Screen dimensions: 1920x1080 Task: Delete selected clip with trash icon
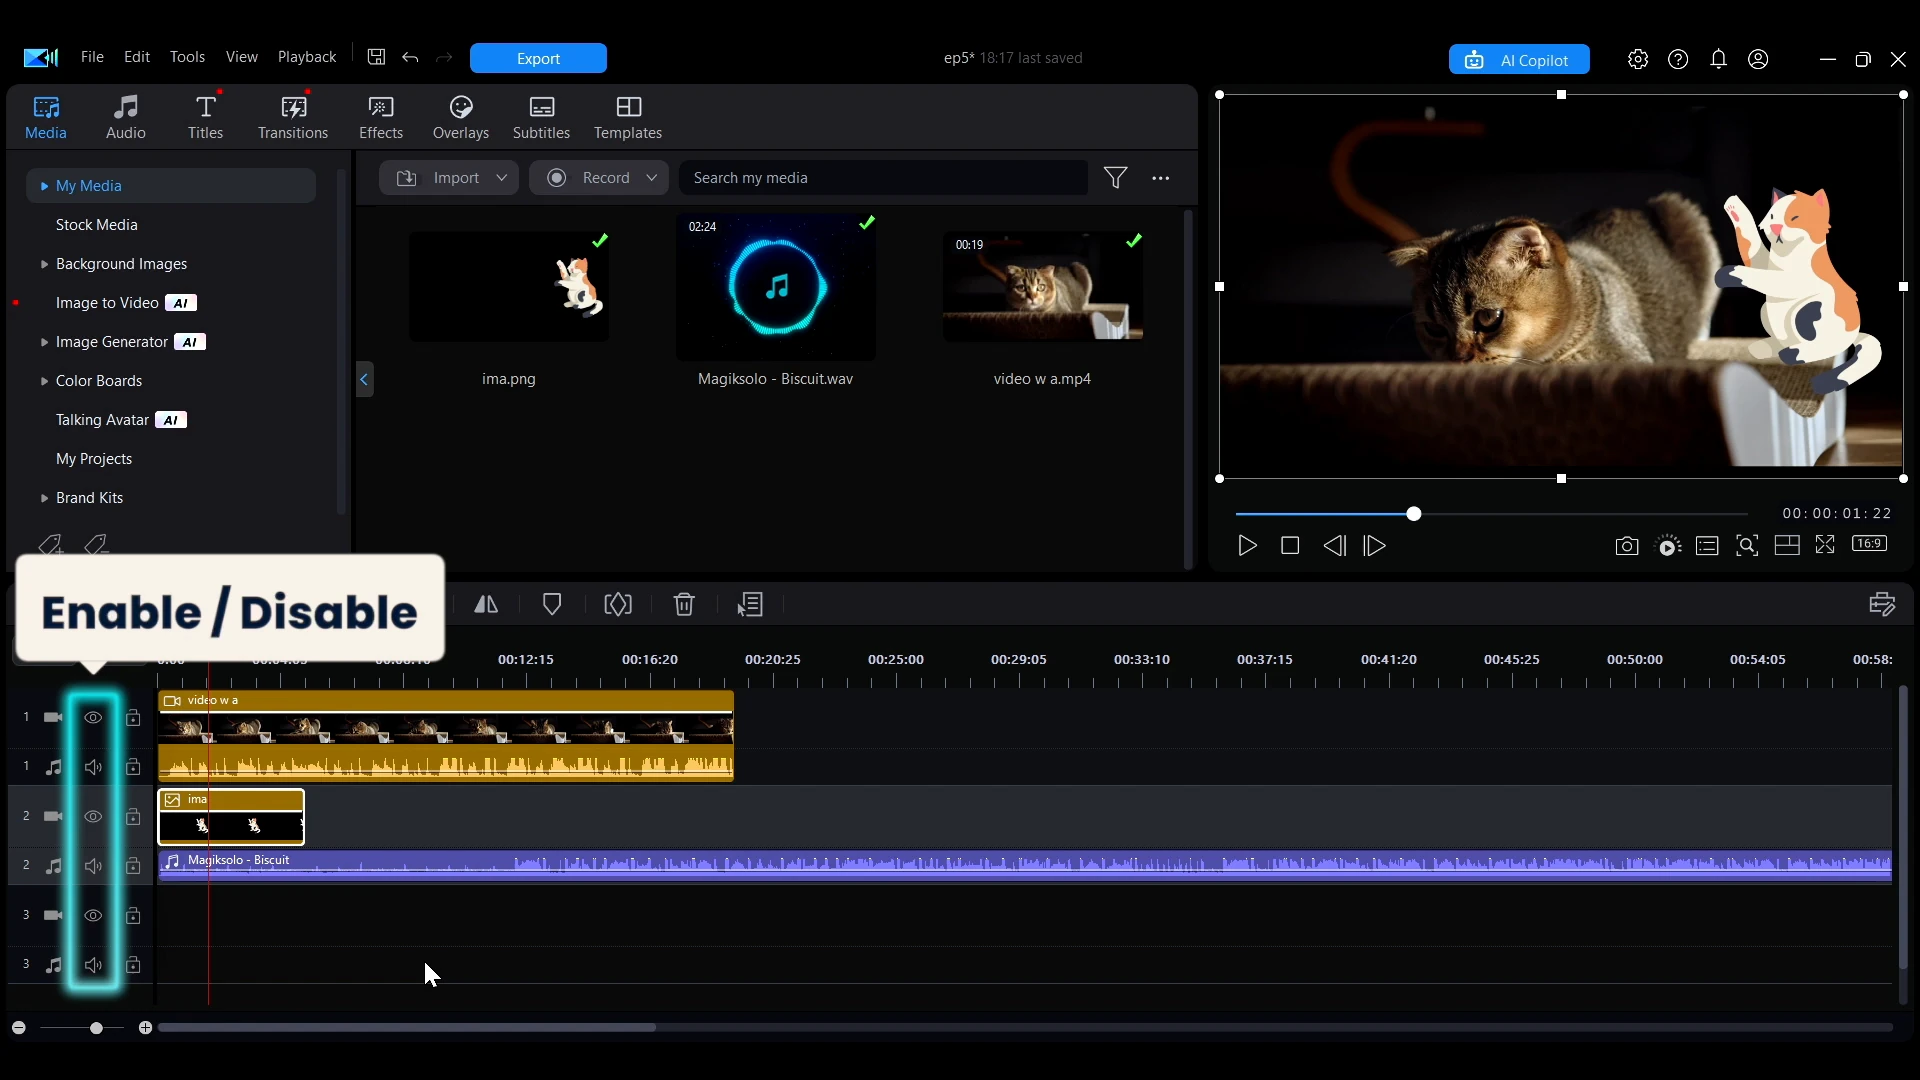click(x=684, y=604)
